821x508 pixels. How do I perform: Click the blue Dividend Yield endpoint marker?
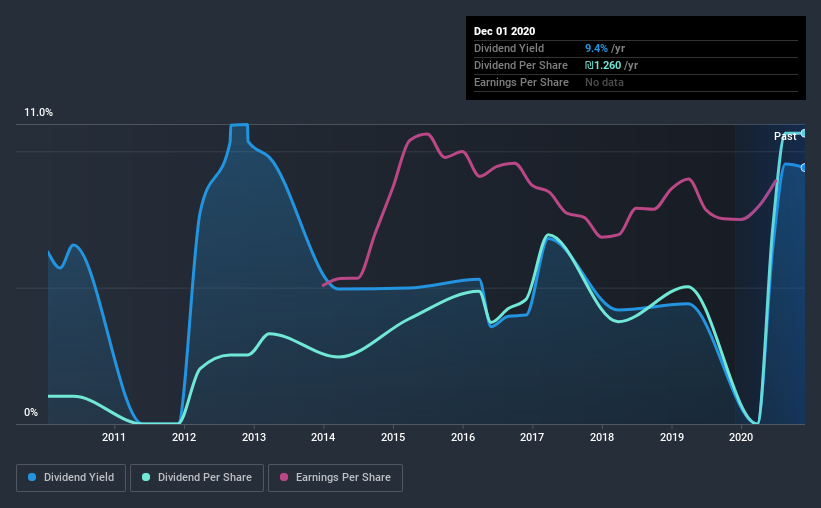[x=803, y=168]
